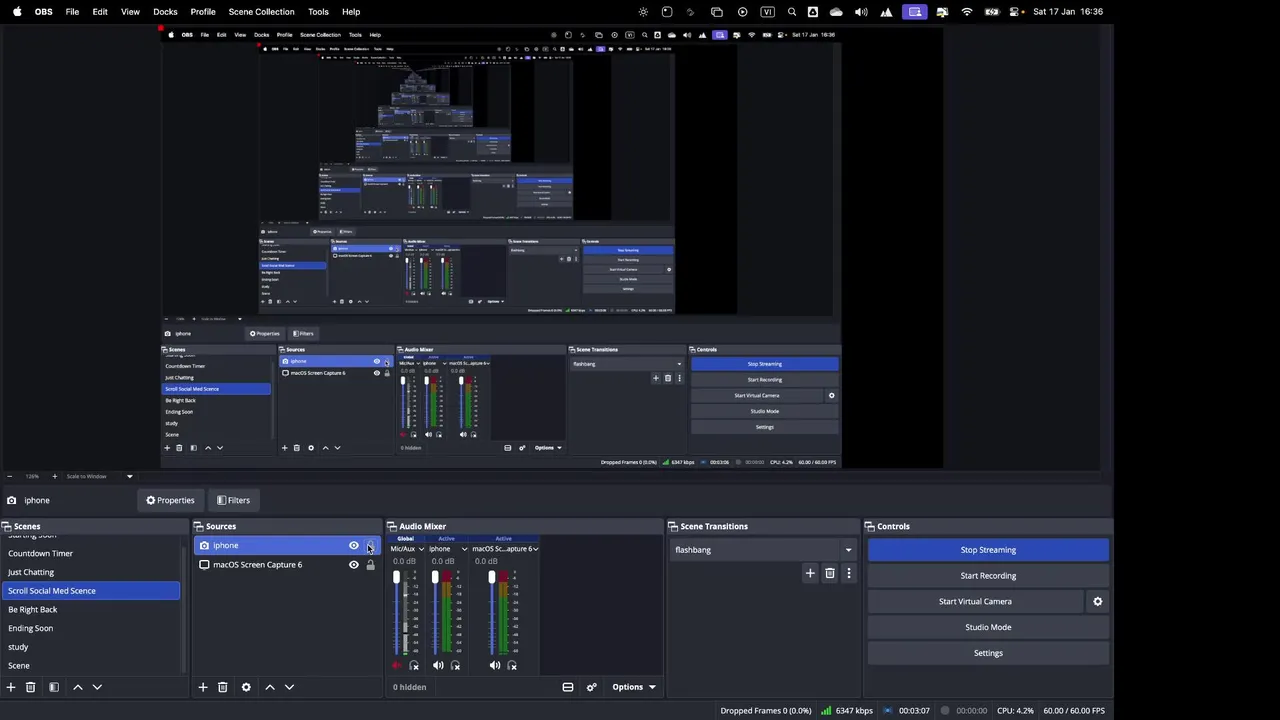Expand iphone channel dropdown in mixer
This screenshot has height=720, width=1280.
coord(464,549)
